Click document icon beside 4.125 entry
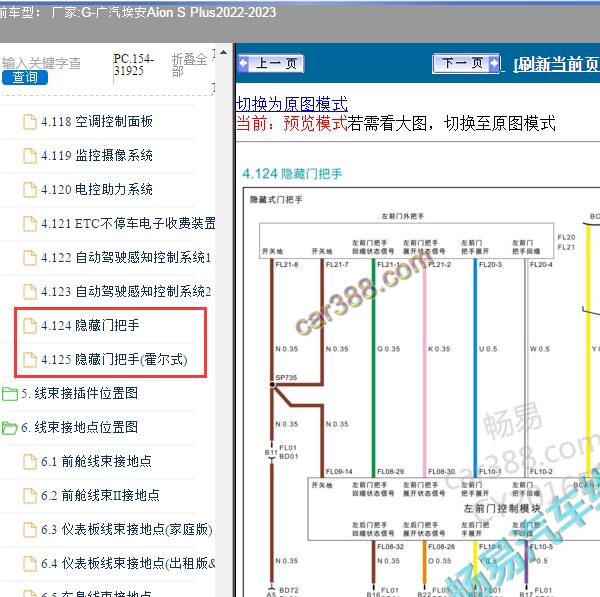Screen dimensions: 600x597 (30, 360)
